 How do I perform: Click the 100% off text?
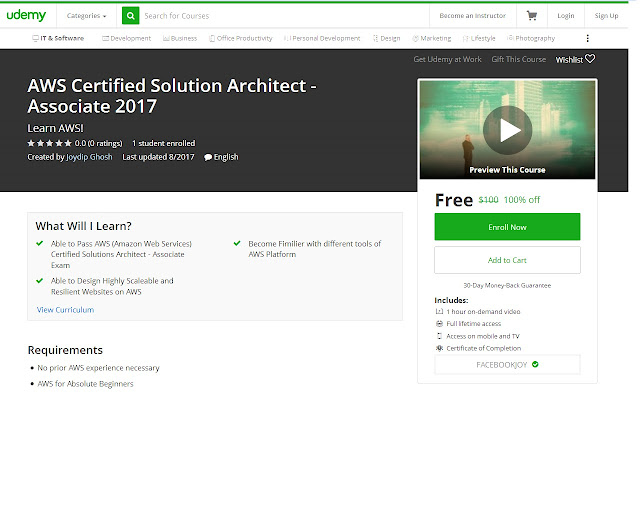pos(522,200)
